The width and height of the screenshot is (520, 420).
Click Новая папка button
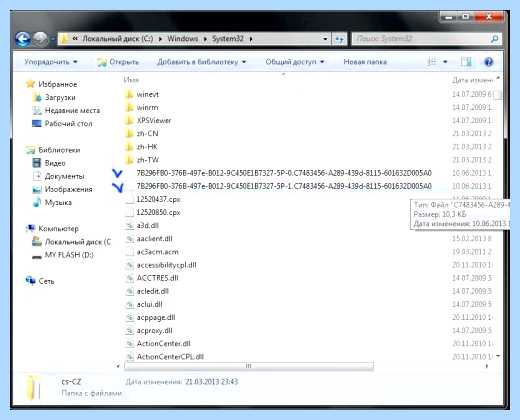click(x=365, y=62)
